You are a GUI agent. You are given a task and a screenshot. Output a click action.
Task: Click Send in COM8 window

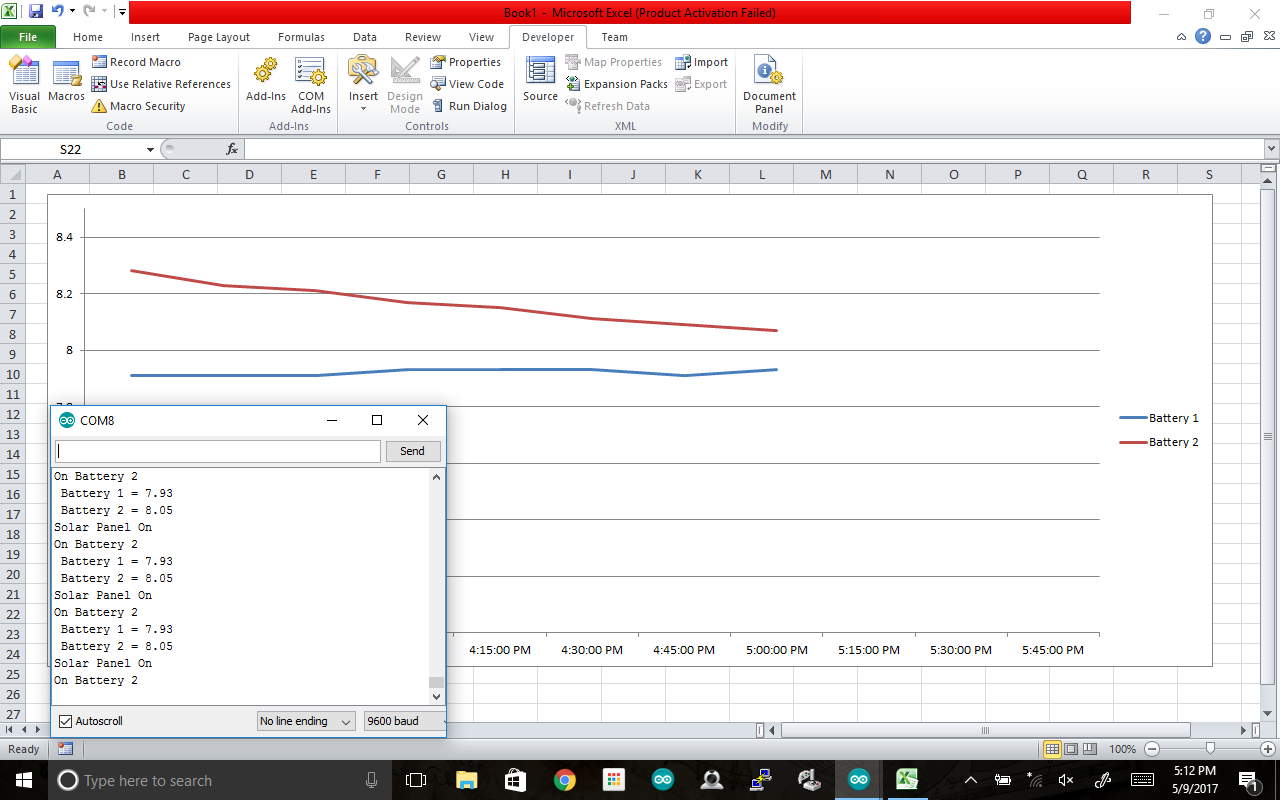412,451
